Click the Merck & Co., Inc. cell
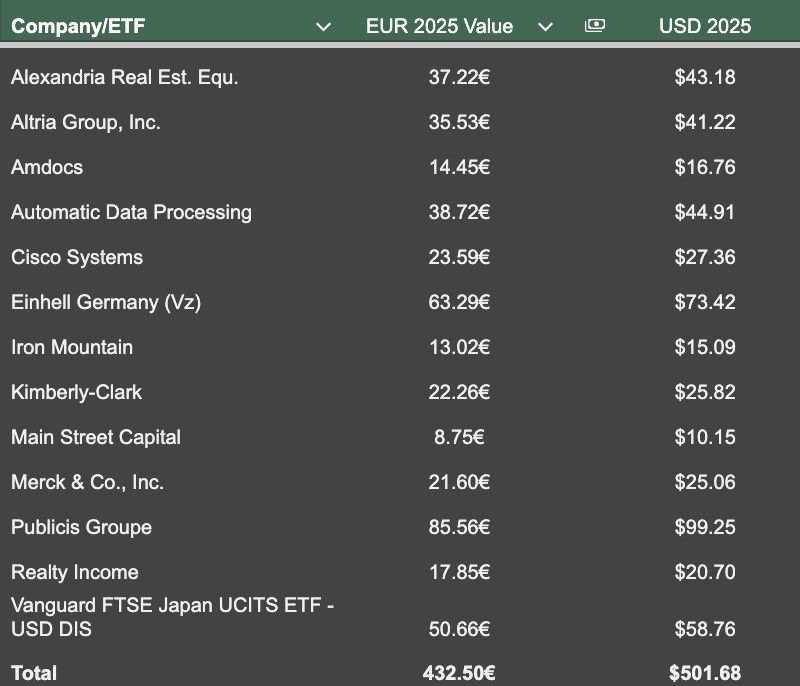The width and height of the screenshot is (800, 686). [x=87, y=482]
